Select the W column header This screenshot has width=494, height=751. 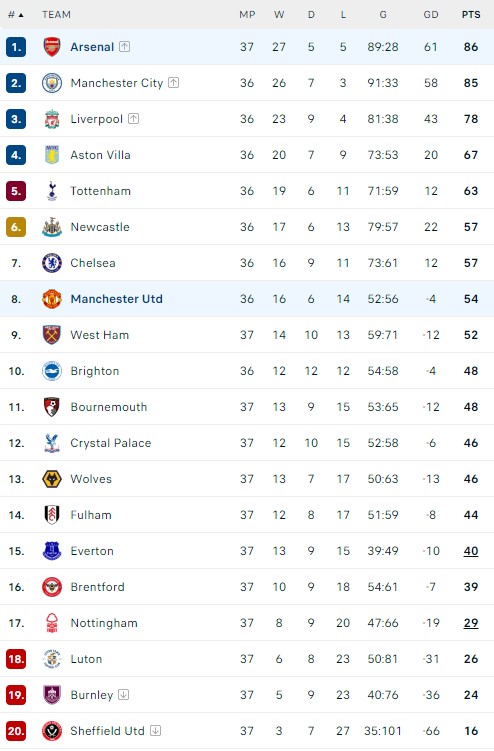point(279,15)
